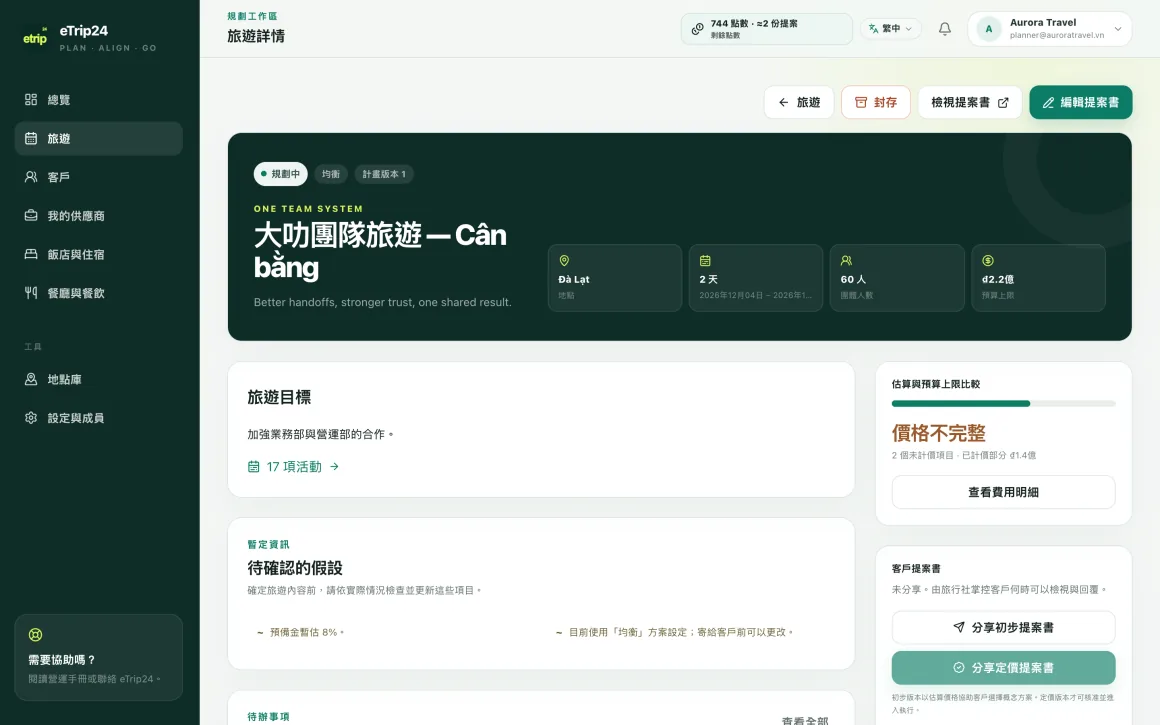Click the paper plane icon on 分享初步提案書
This screenshot has height=725, width=1160.
[959, 627]
